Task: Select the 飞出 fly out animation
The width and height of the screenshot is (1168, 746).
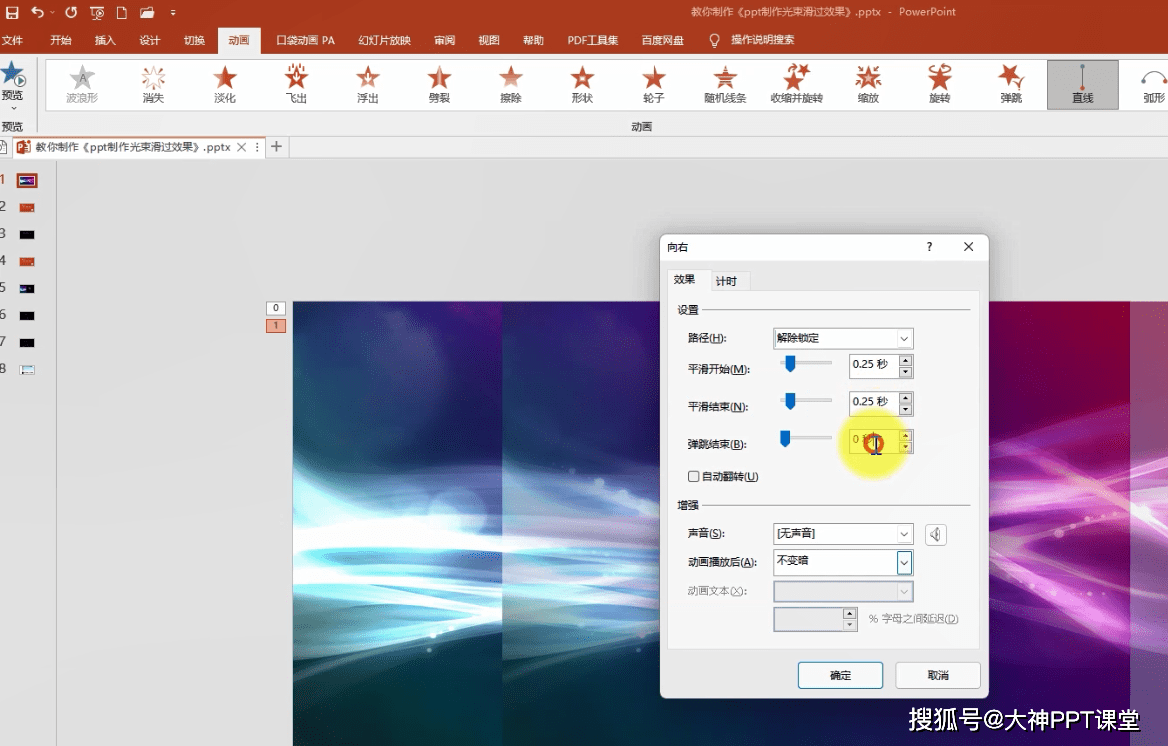Action: point(296,84)
